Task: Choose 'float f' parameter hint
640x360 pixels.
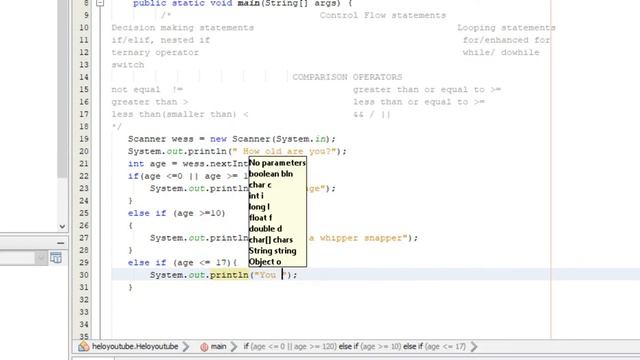Action: click(260, 218)
